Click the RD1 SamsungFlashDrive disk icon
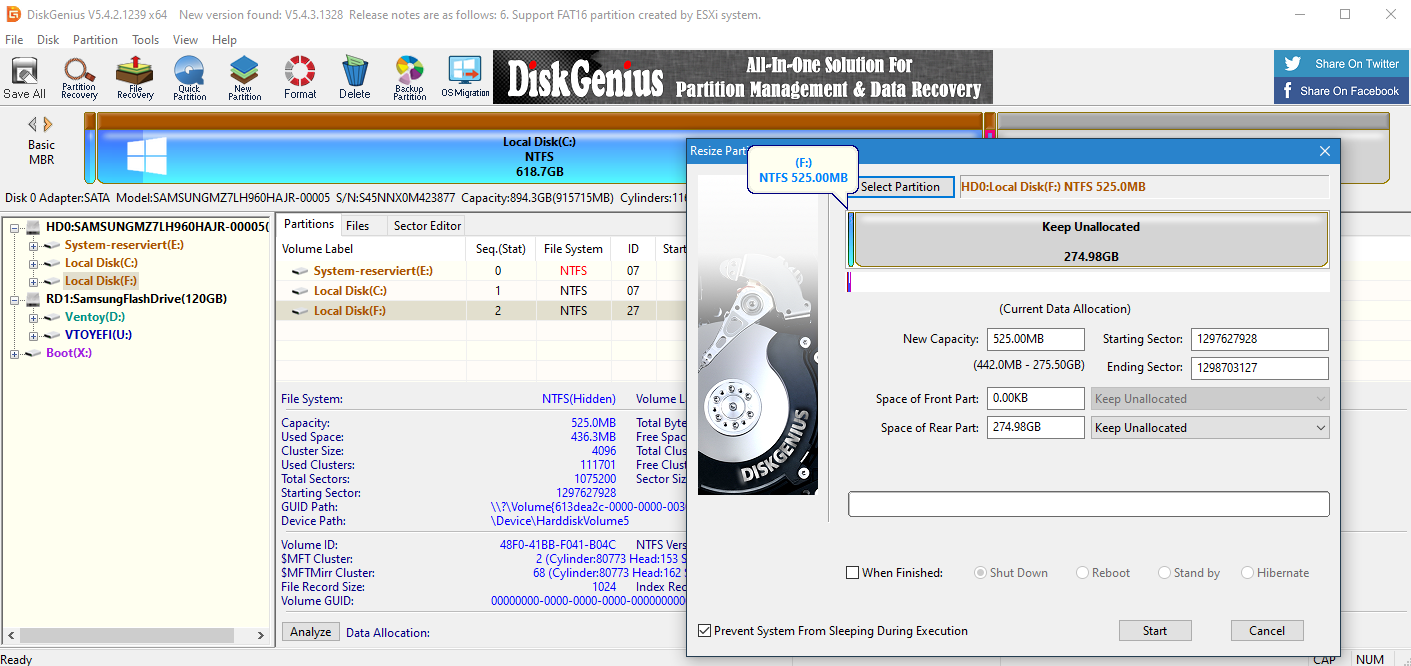Image resolution: width=1411 pixels, height=666 pixels. [34, 299]
